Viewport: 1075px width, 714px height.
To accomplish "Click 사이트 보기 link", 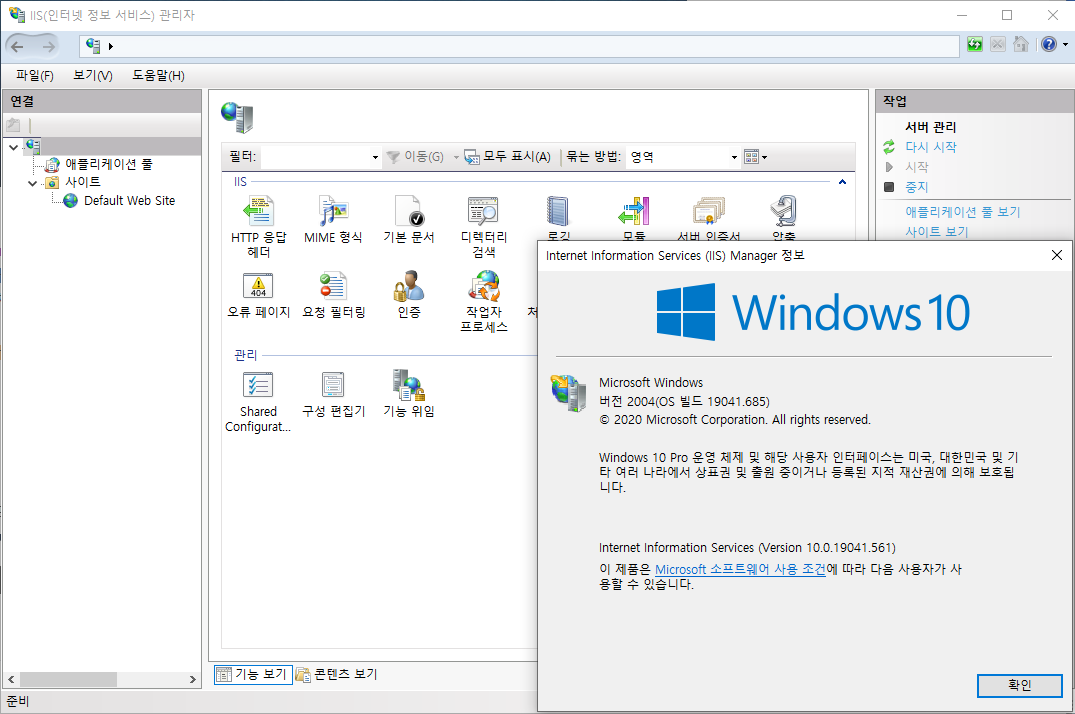I will click(937, 232).
